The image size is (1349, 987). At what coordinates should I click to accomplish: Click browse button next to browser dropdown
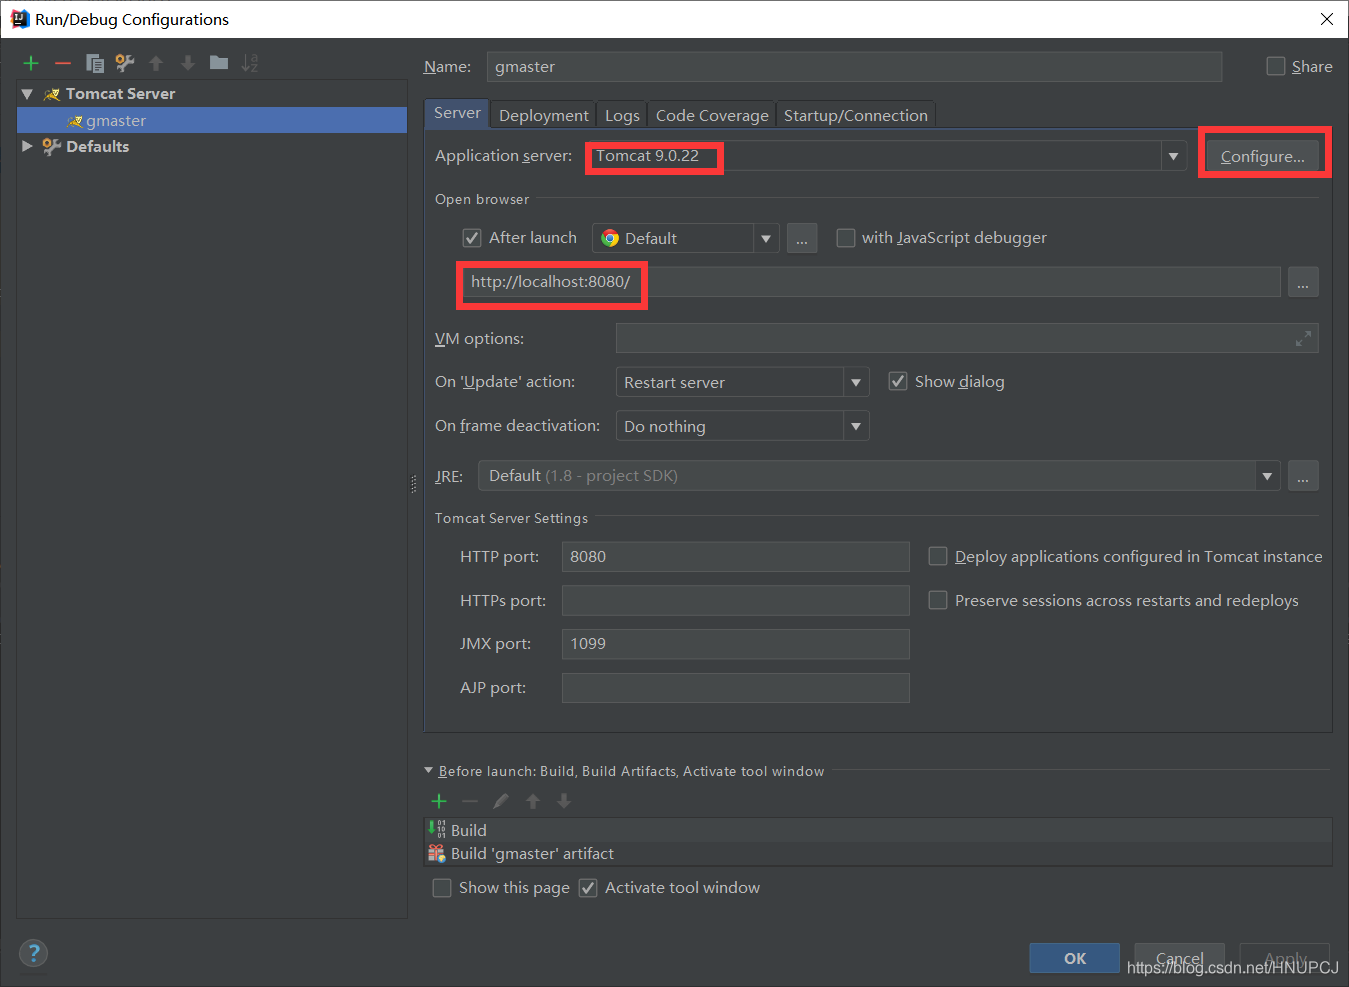(802, 238)
